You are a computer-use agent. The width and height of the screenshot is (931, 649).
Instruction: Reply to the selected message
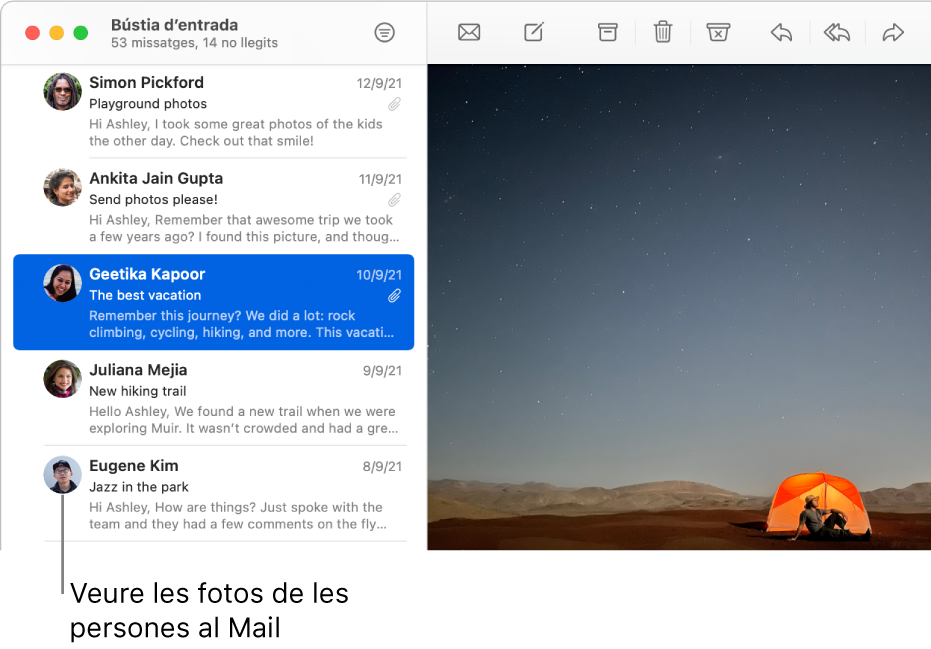[x=781, y=32]
